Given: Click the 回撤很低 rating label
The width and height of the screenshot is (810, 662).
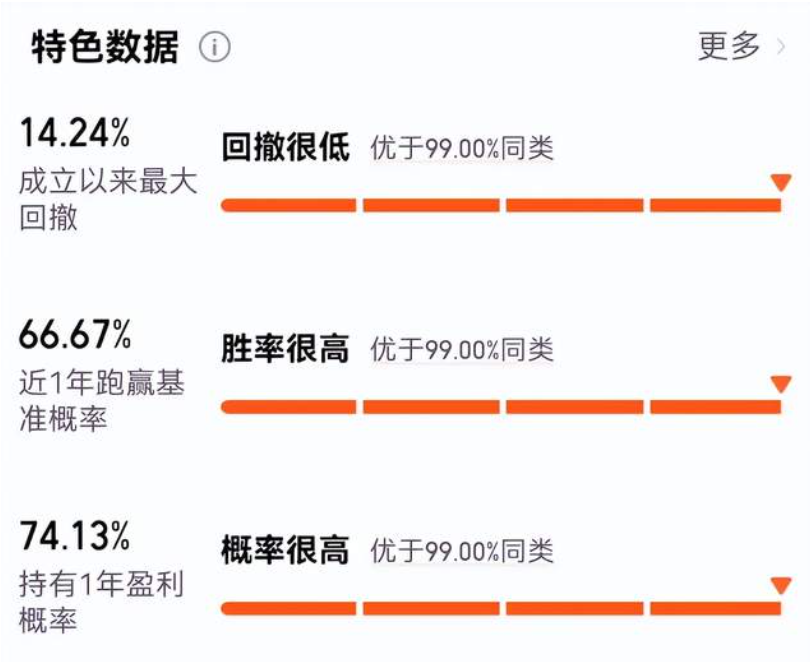Looking at the screenshot, I should [286, 147].
